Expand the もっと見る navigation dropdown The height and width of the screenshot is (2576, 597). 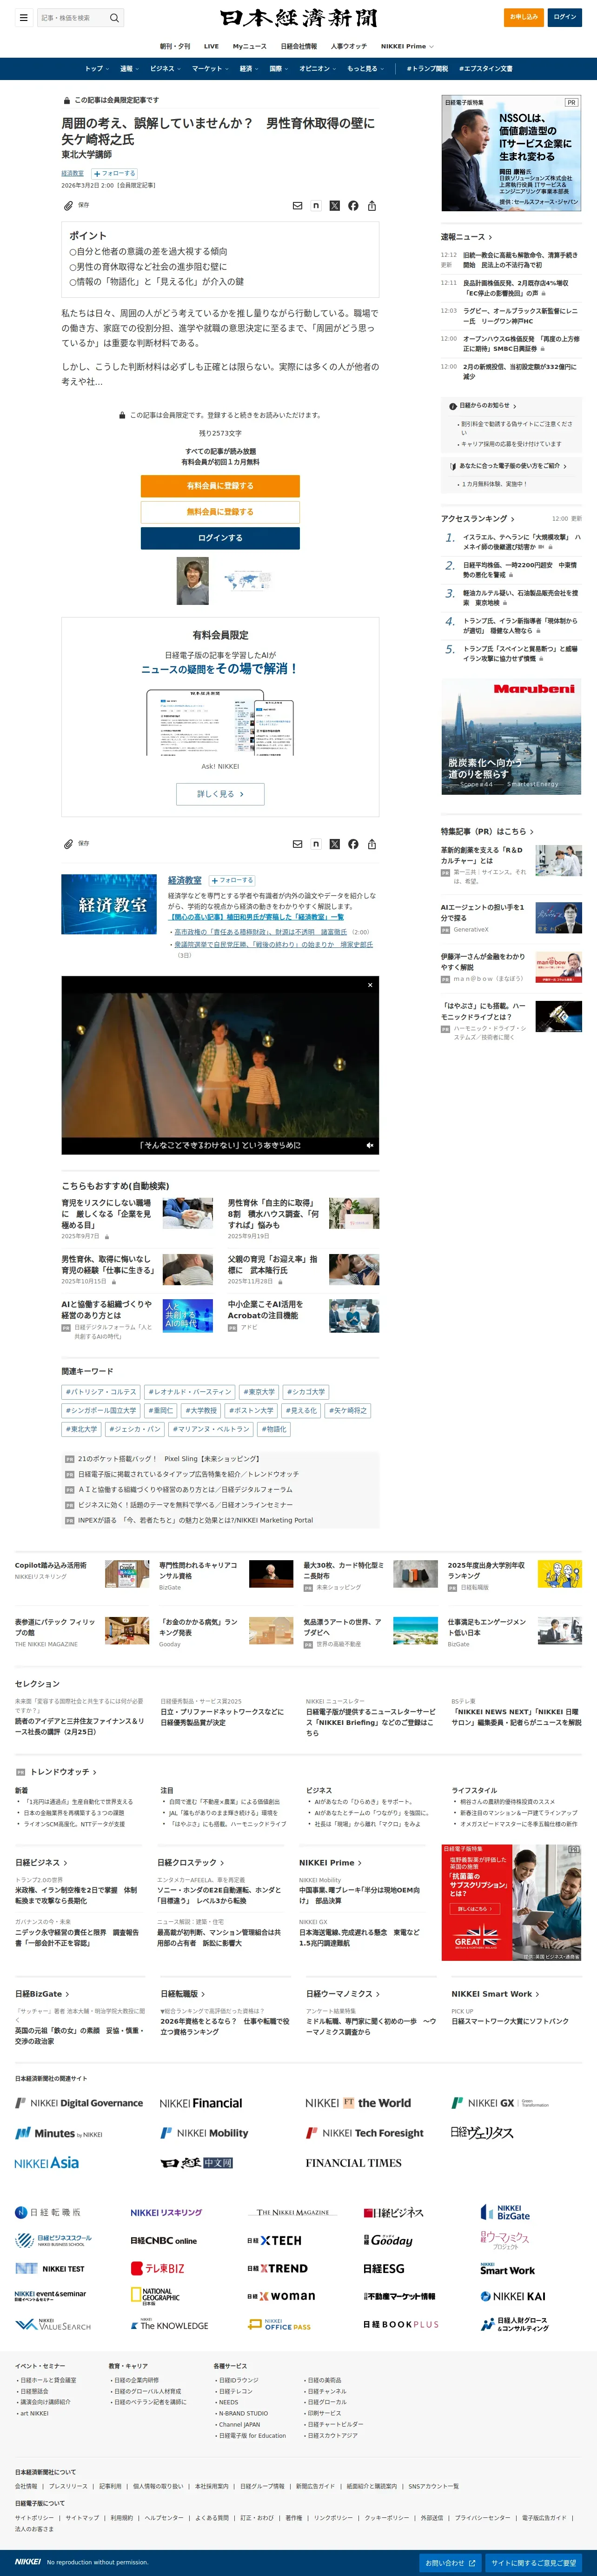point(366,69)
